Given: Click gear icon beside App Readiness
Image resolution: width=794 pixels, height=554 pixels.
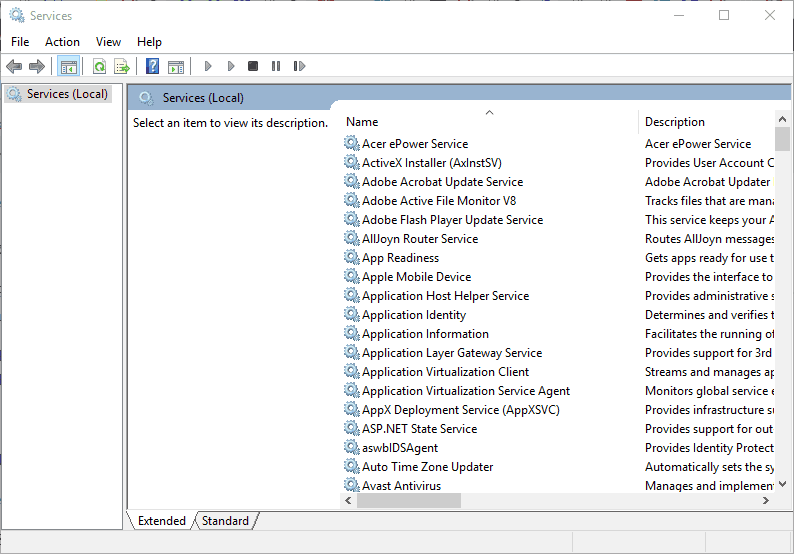Looking at the screenshot, I should pyautogui.click(x=352, y=257).
